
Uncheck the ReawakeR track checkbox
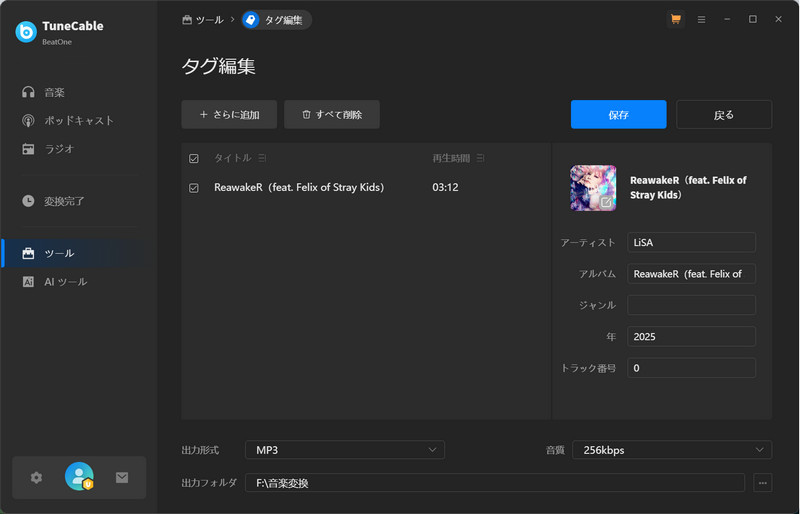click(194, 188)
